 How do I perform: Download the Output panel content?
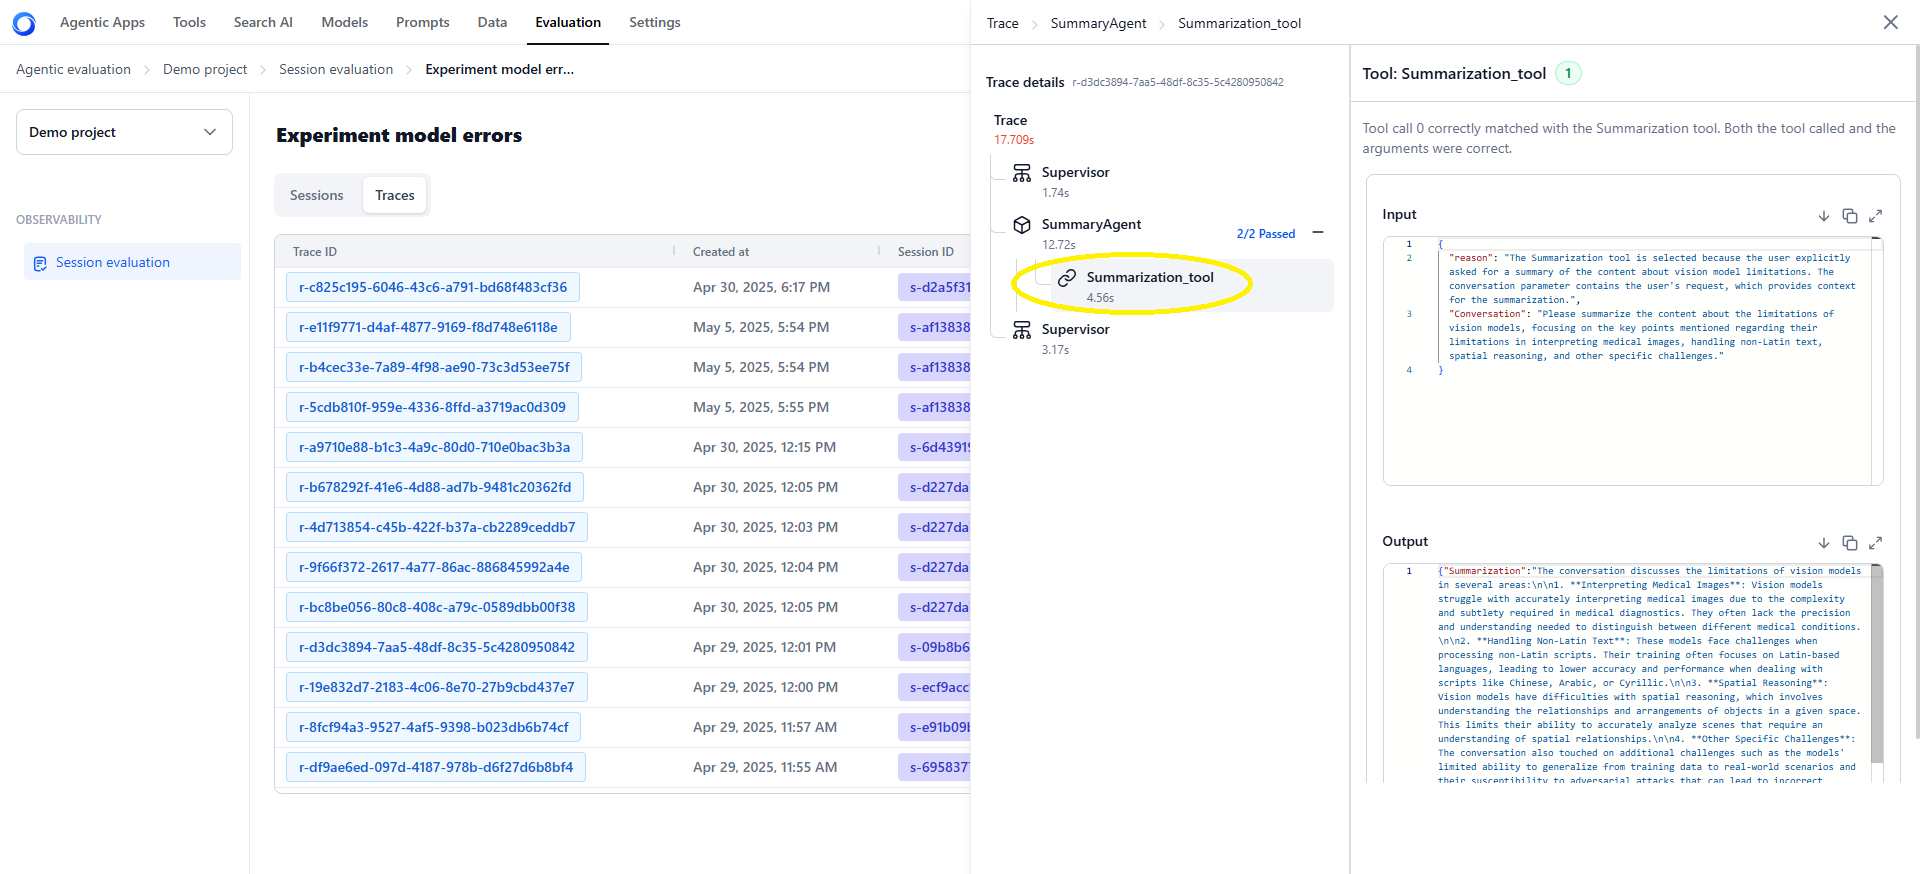1823,543
